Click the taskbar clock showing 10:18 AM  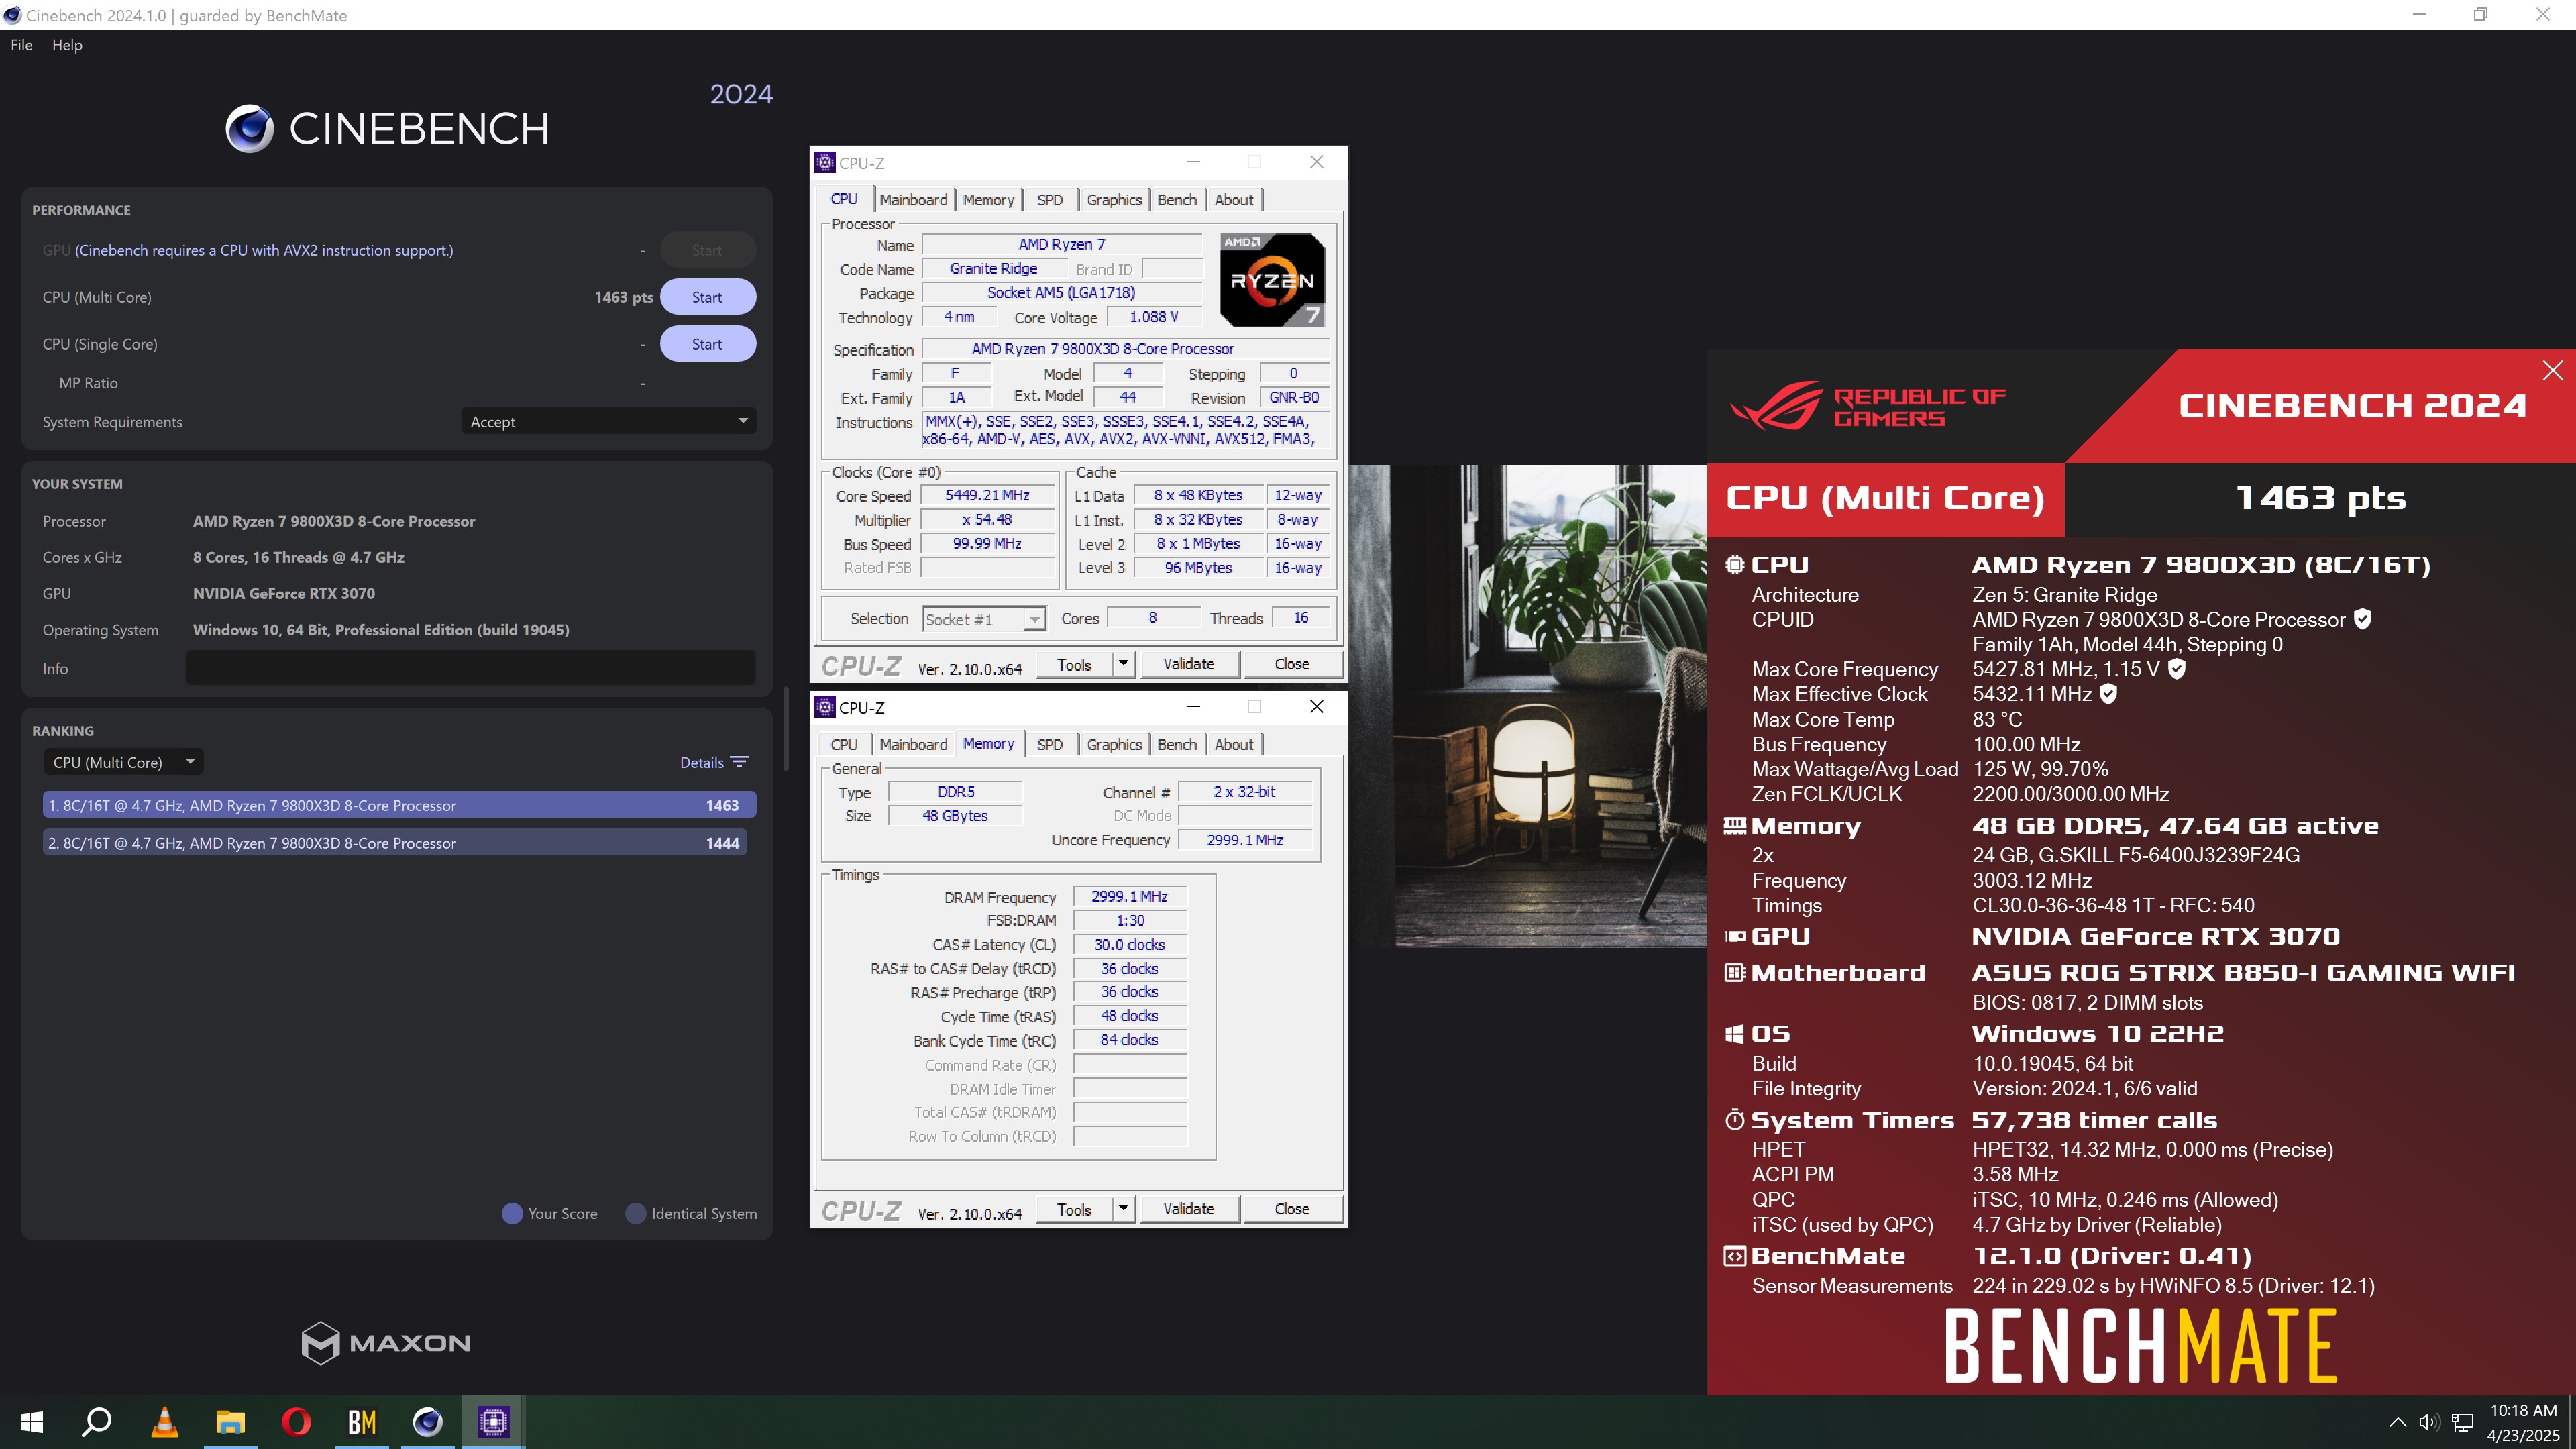(2522, 1422)
